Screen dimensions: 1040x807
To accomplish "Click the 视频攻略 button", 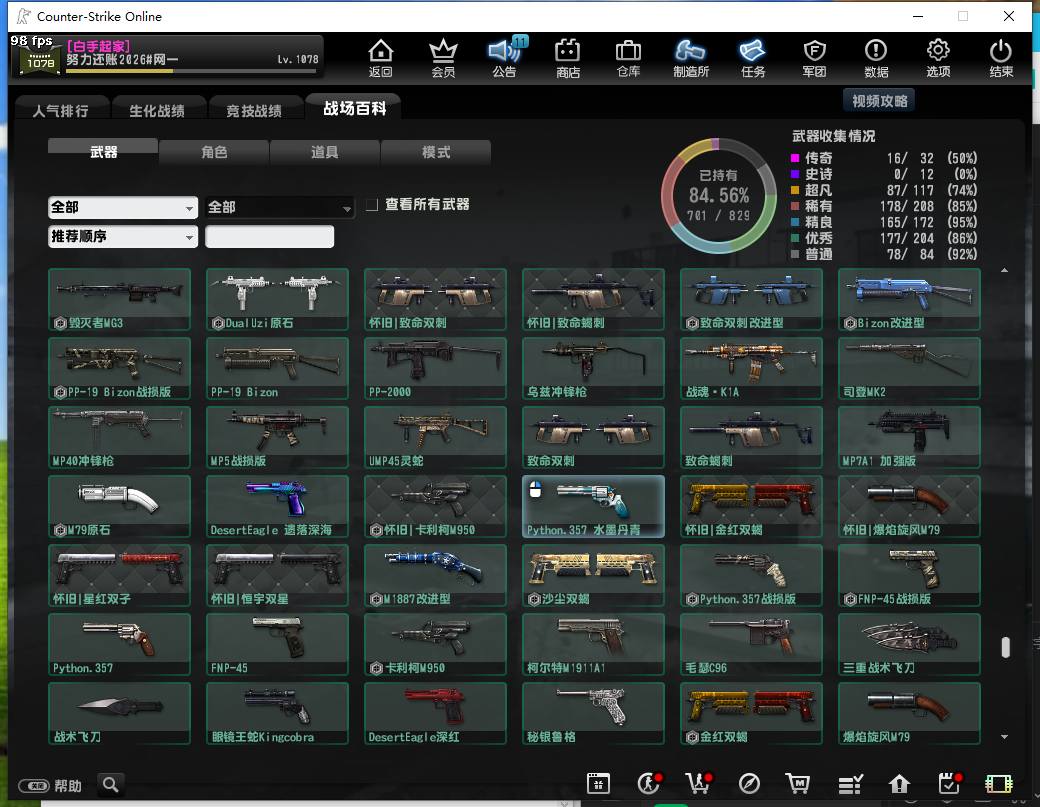I will tap(879, 101).
